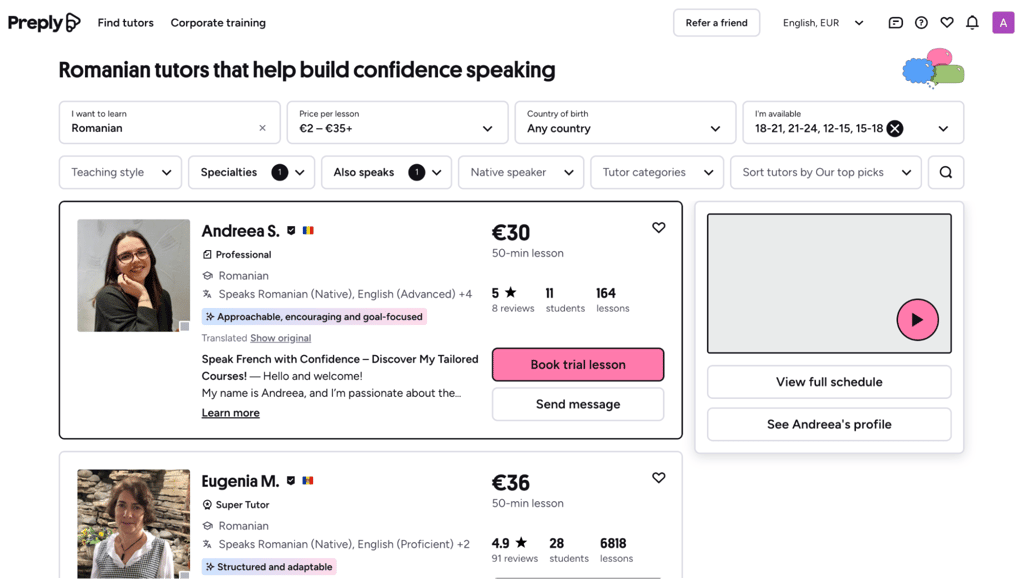Open the Native speaker filter
The image size is (1024, 579).
[x=520, y=172]
